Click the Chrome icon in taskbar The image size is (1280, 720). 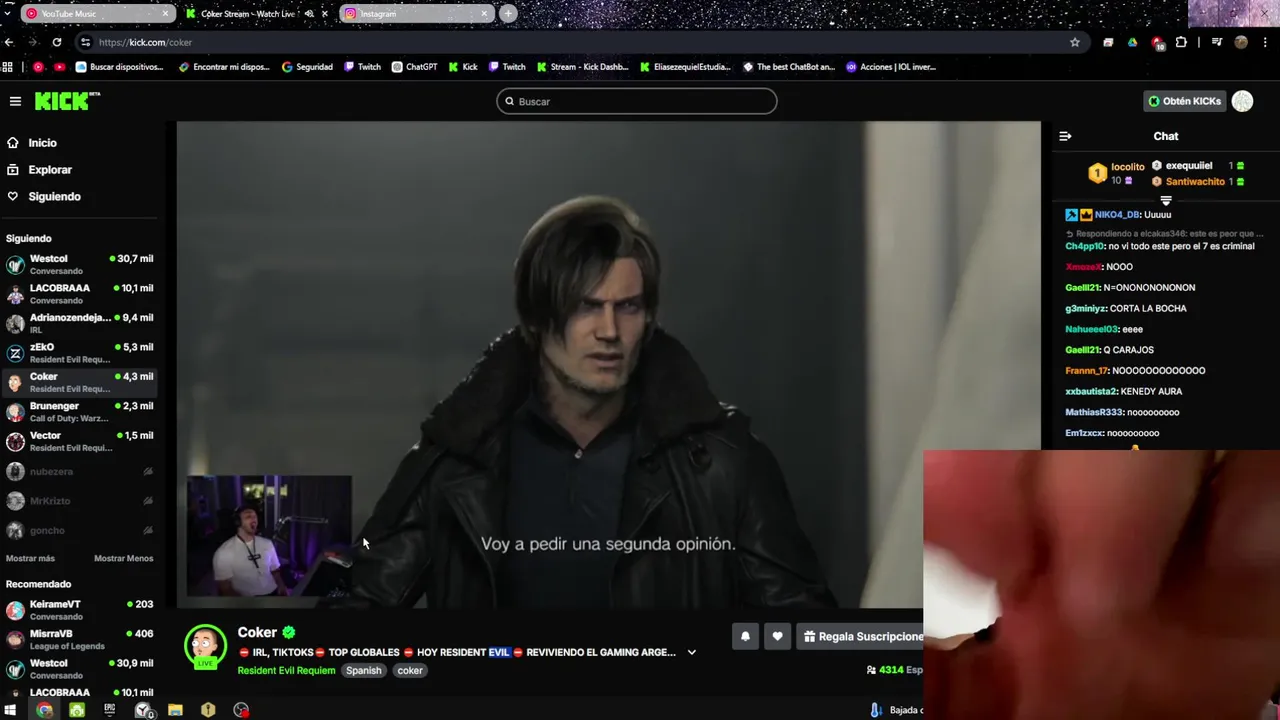[x=44, y=710]
